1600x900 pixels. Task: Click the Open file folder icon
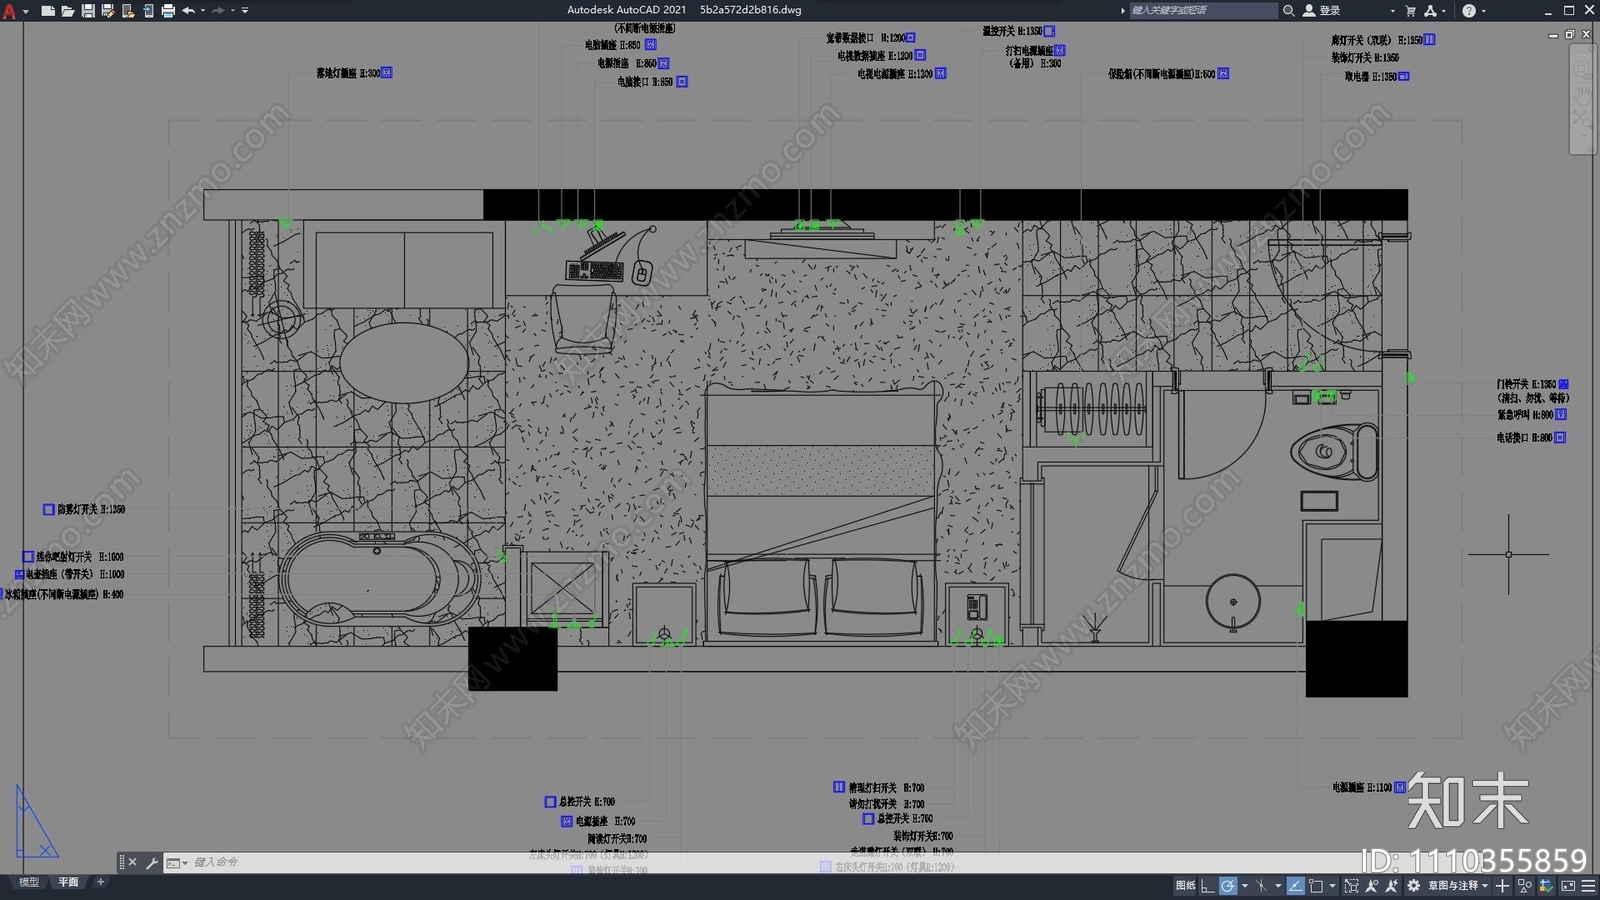pyautogui.click(x=67, y=11)
